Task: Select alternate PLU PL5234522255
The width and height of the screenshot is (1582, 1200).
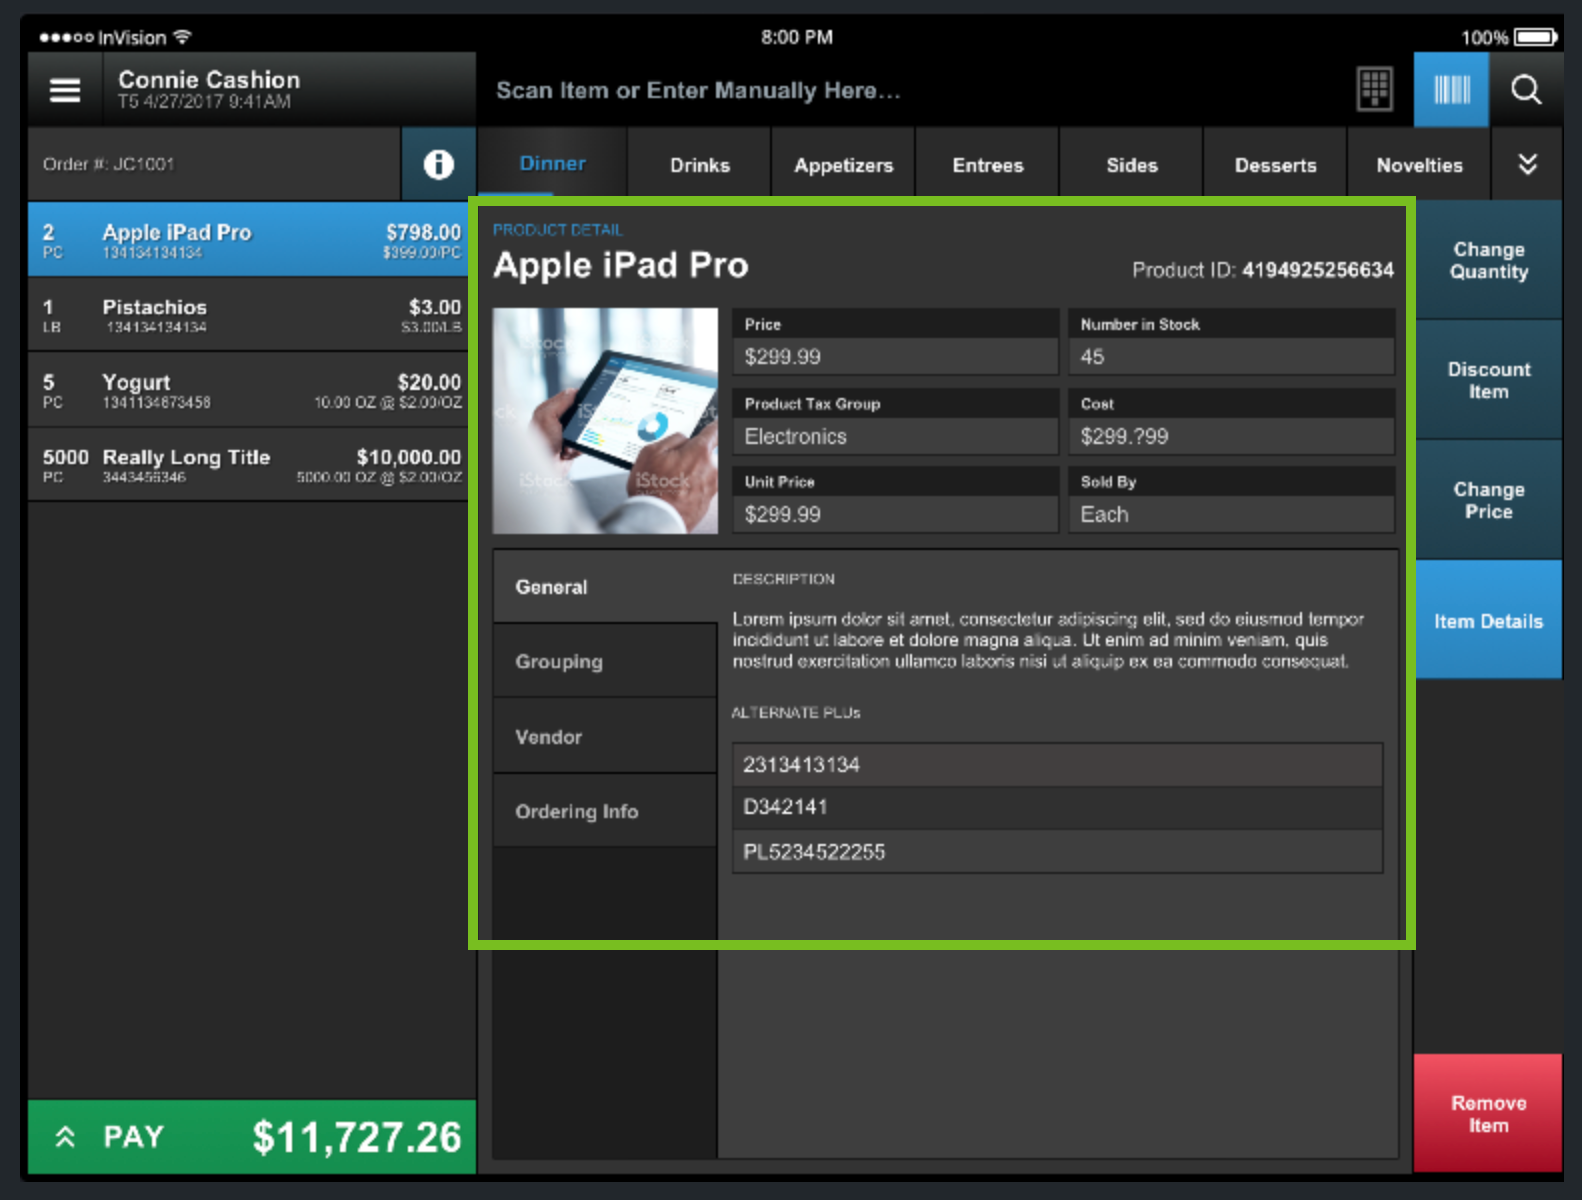Action: pyautogui.click(x=1057, y=851)
